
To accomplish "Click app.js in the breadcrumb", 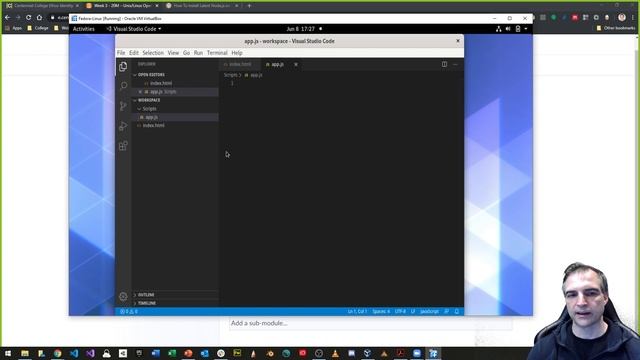I will 256,75.
